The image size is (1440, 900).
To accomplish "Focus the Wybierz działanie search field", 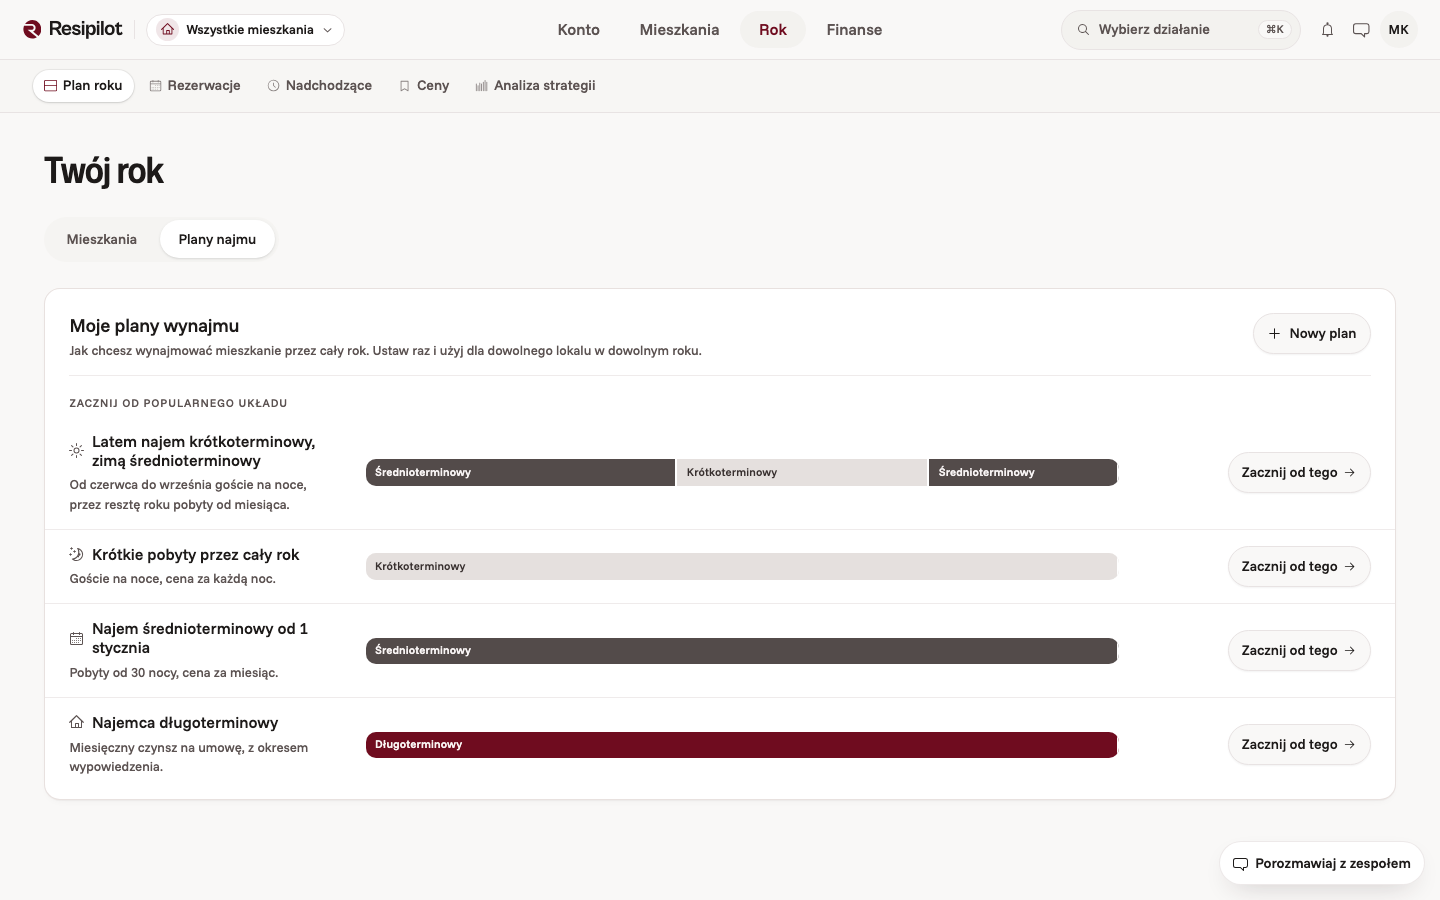I will click(x=1180, y=30).
